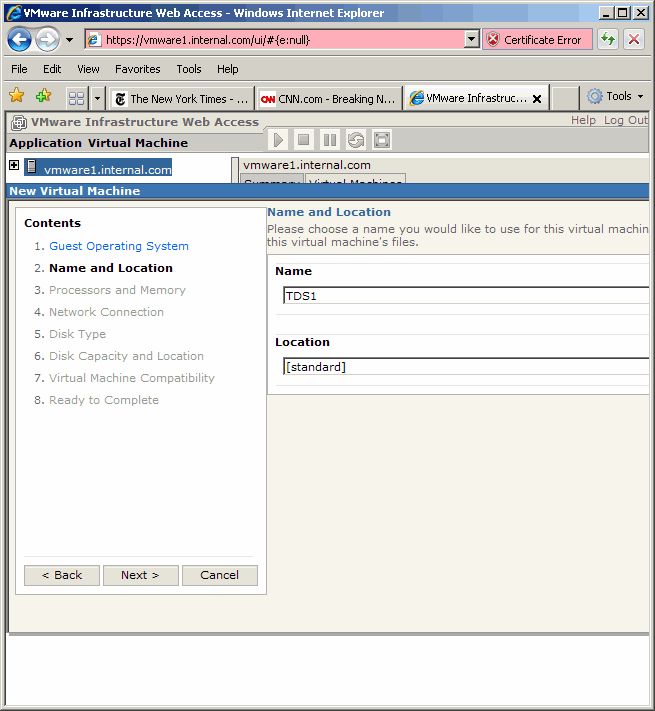Click the Add to Favorites icon
The width and height of the screenshot is (655, 711).
point(43,97)
